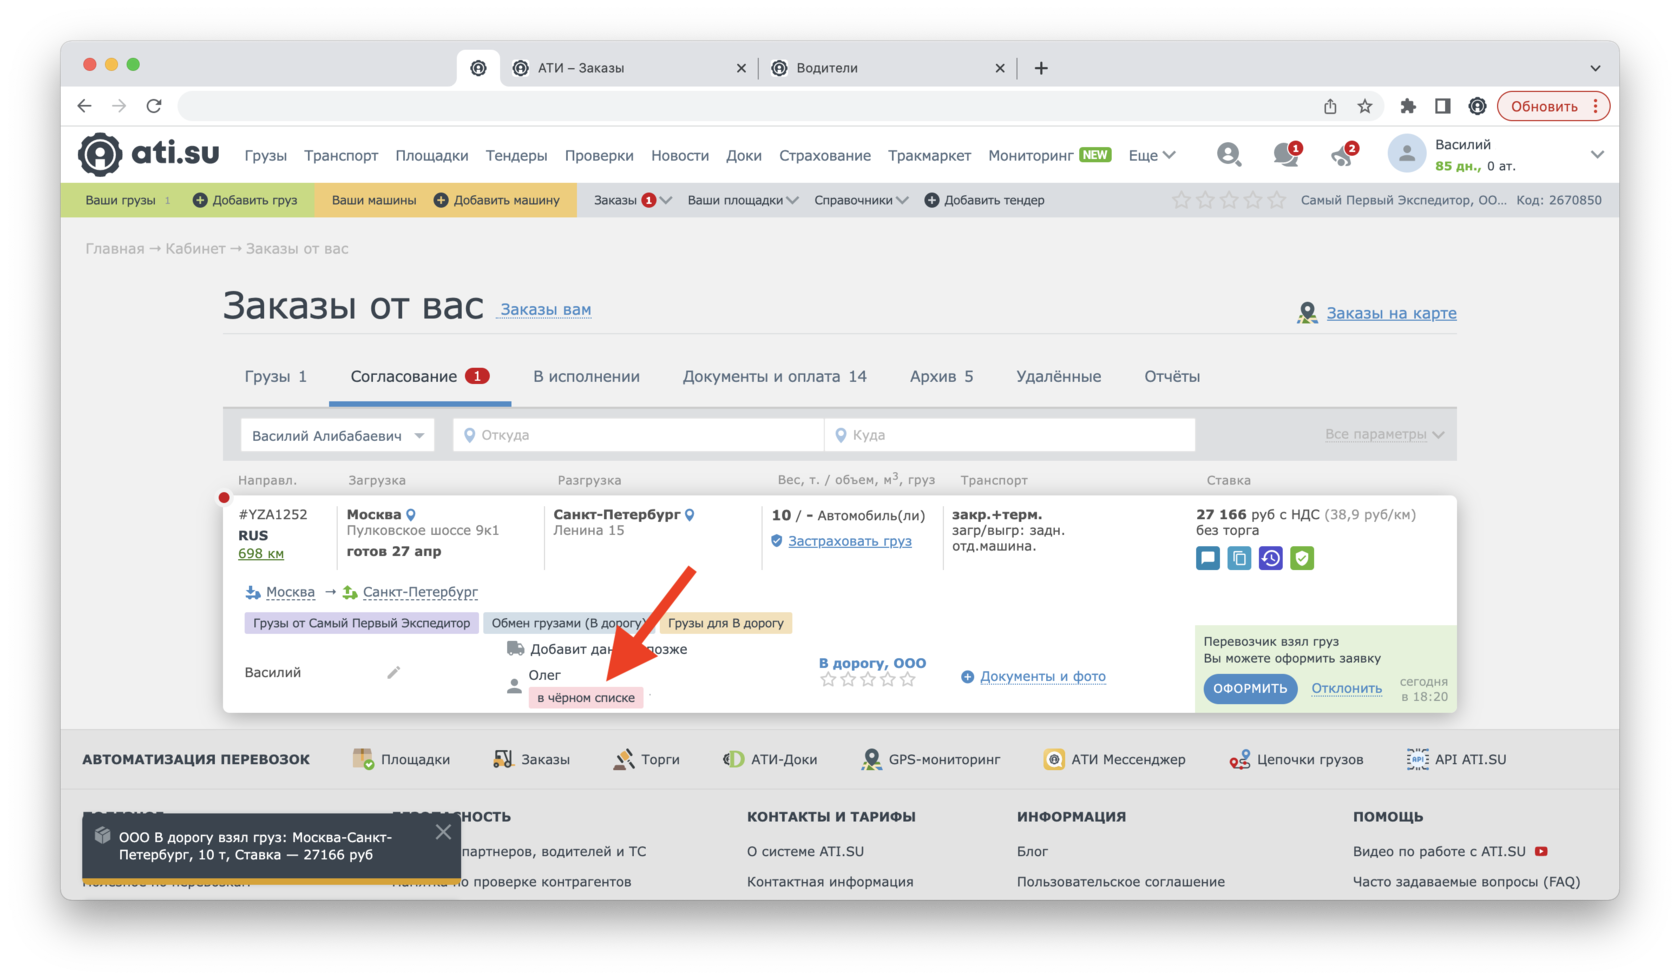Open a new browser tab

[1041, 68]
